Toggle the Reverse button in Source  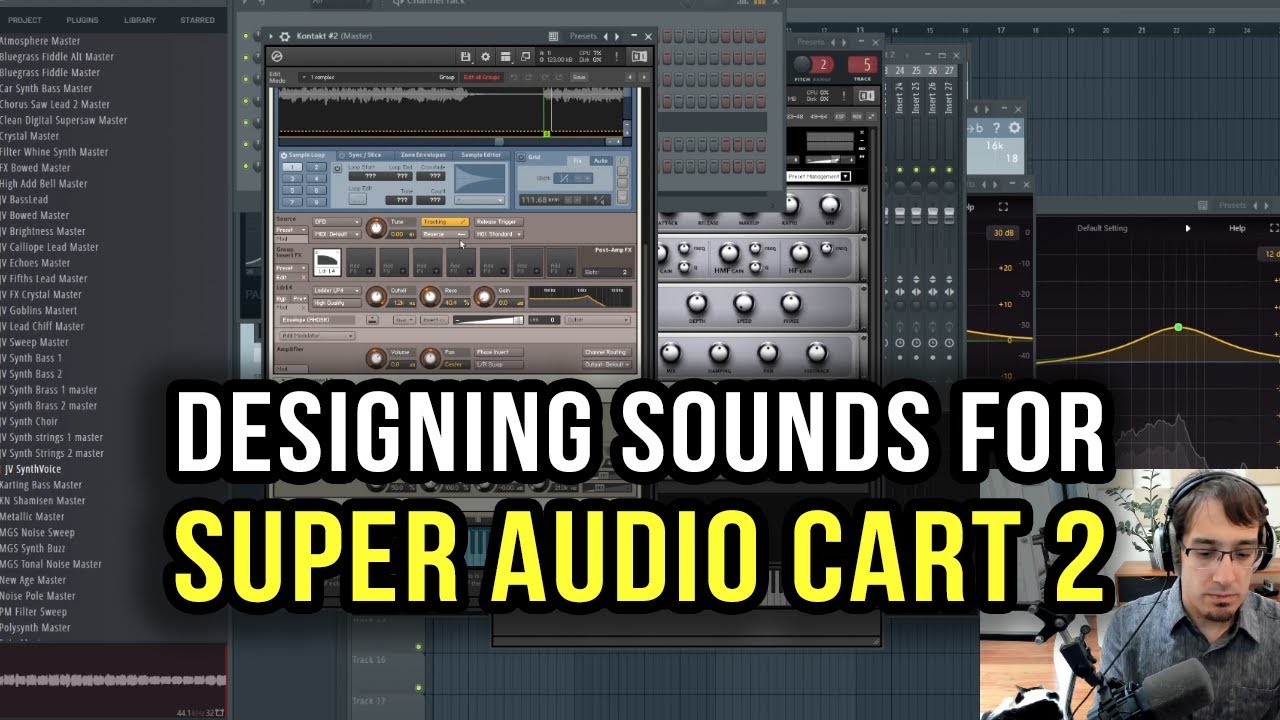pyautogui.click(x=445, y=234)
